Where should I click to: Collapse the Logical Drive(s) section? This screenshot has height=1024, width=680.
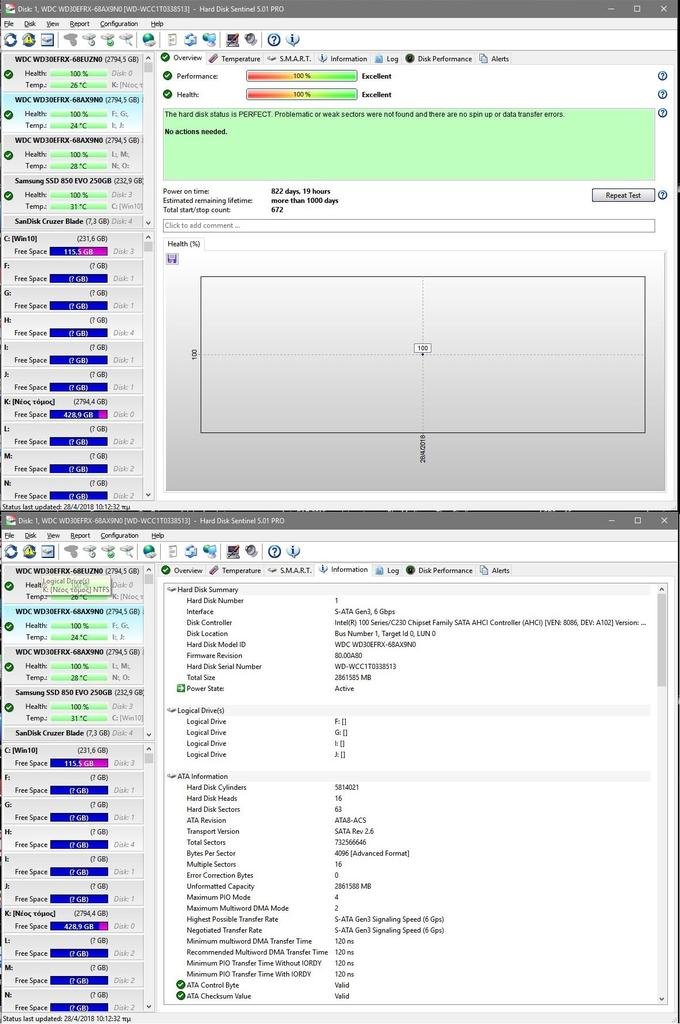coord(171,710)
